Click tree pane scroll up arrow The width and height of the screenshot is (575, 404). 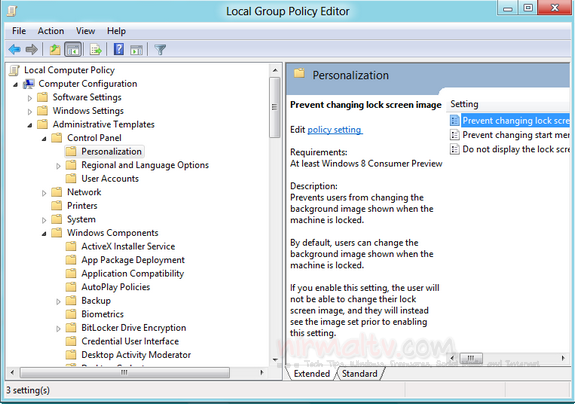click(275, 70)
